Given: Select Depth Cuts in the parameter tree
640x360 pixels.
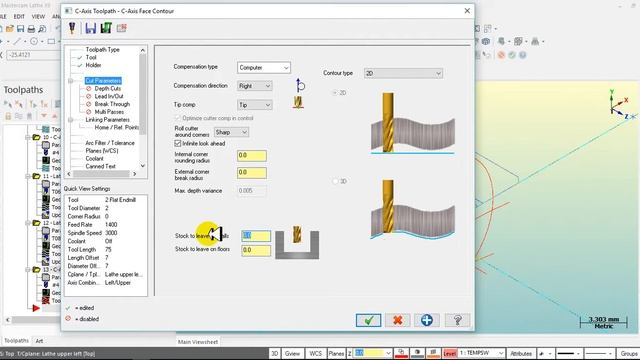Looking at the screenshot, I should (x=108, y=89).
